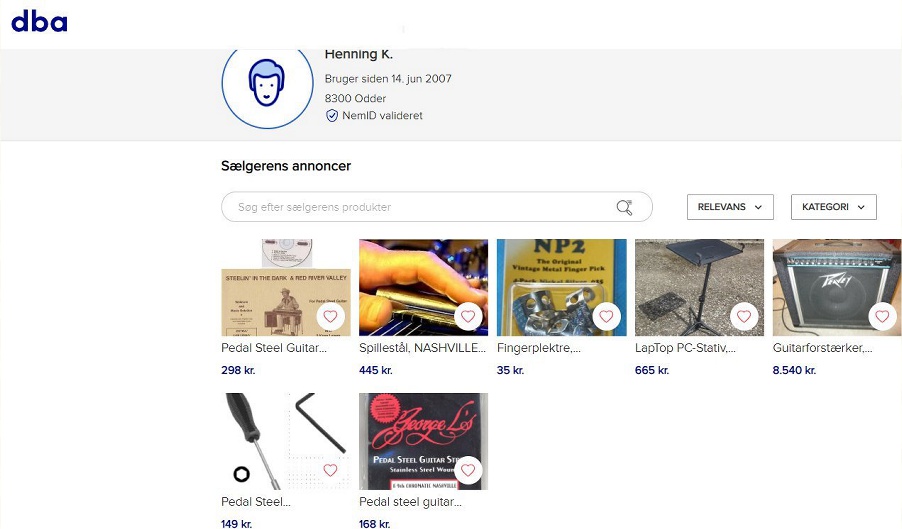Open the RELEVANS sort dropdown
This screenshot has height=529, width=902.
pyautogui.click(x=730, y=207)
